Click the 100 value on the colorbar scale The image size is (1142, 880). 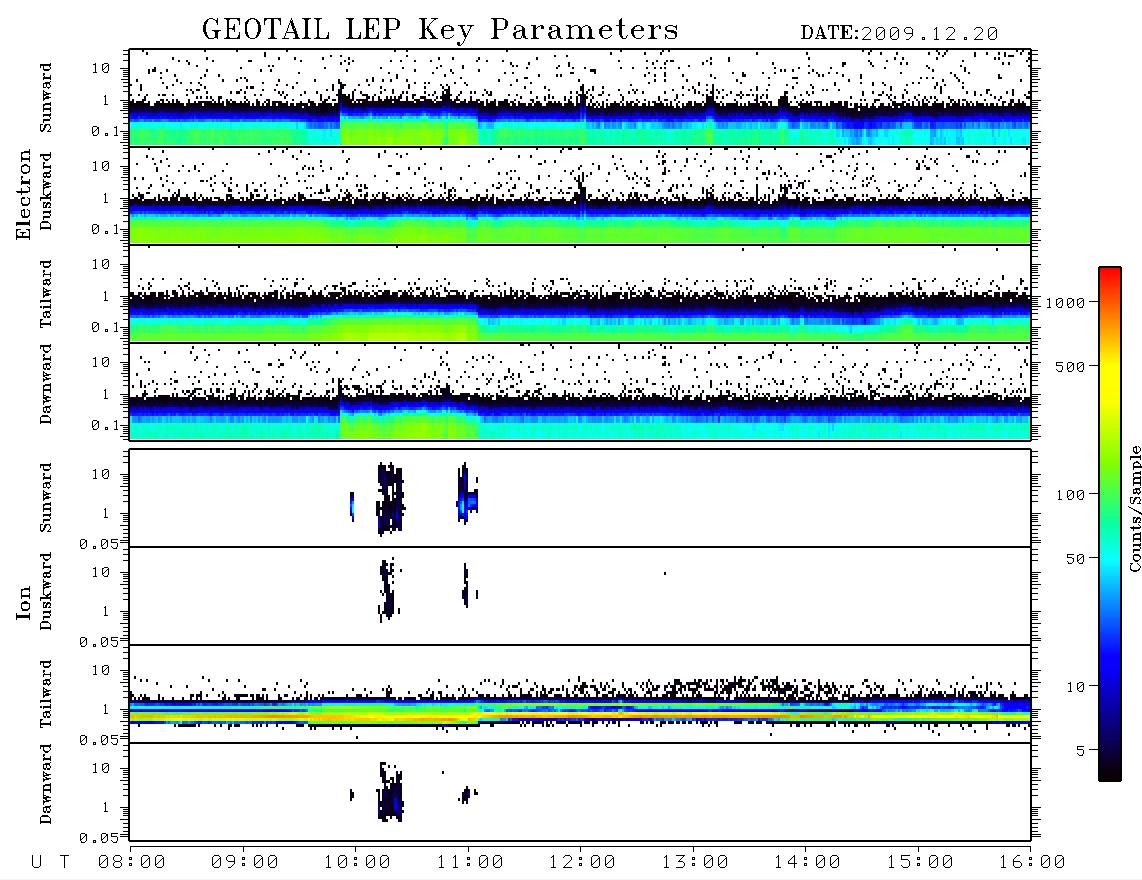1070,495
